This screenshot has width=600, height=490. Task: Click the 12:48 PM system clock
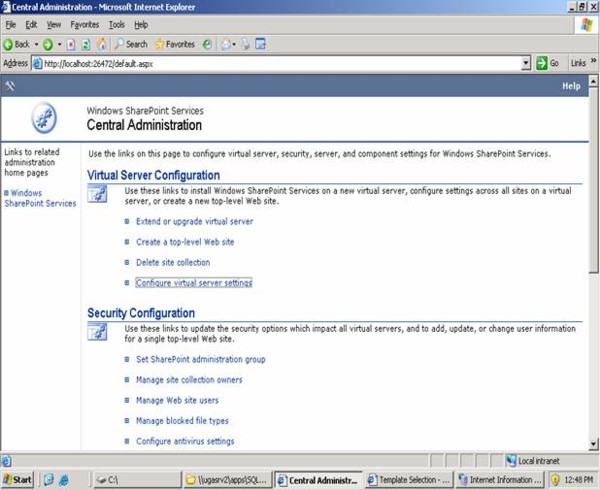tap(579, 480)
